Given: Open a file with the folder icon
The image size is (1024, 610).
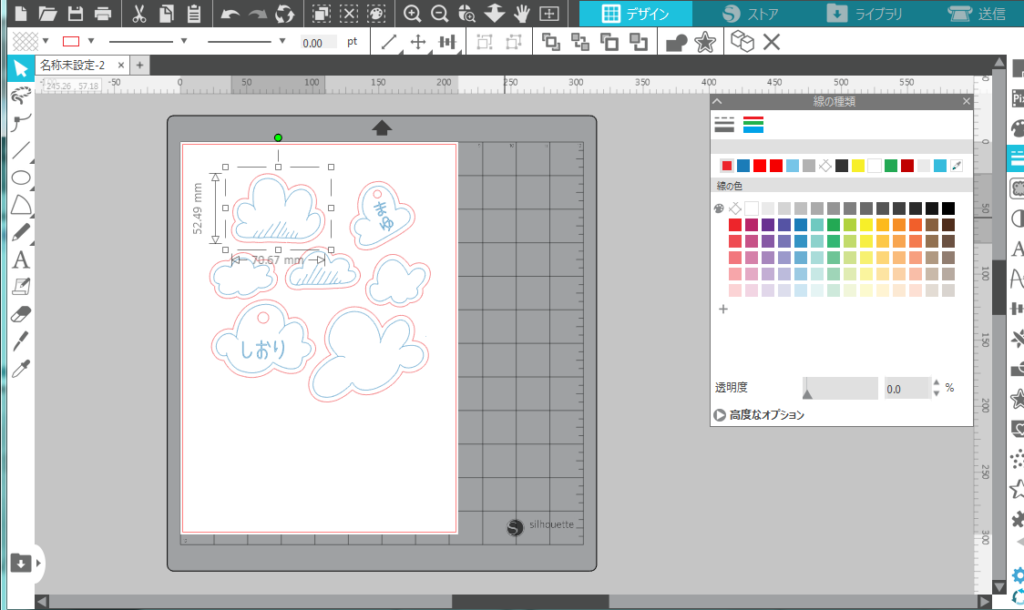Looking at the screenshot, I should [48, 13].
